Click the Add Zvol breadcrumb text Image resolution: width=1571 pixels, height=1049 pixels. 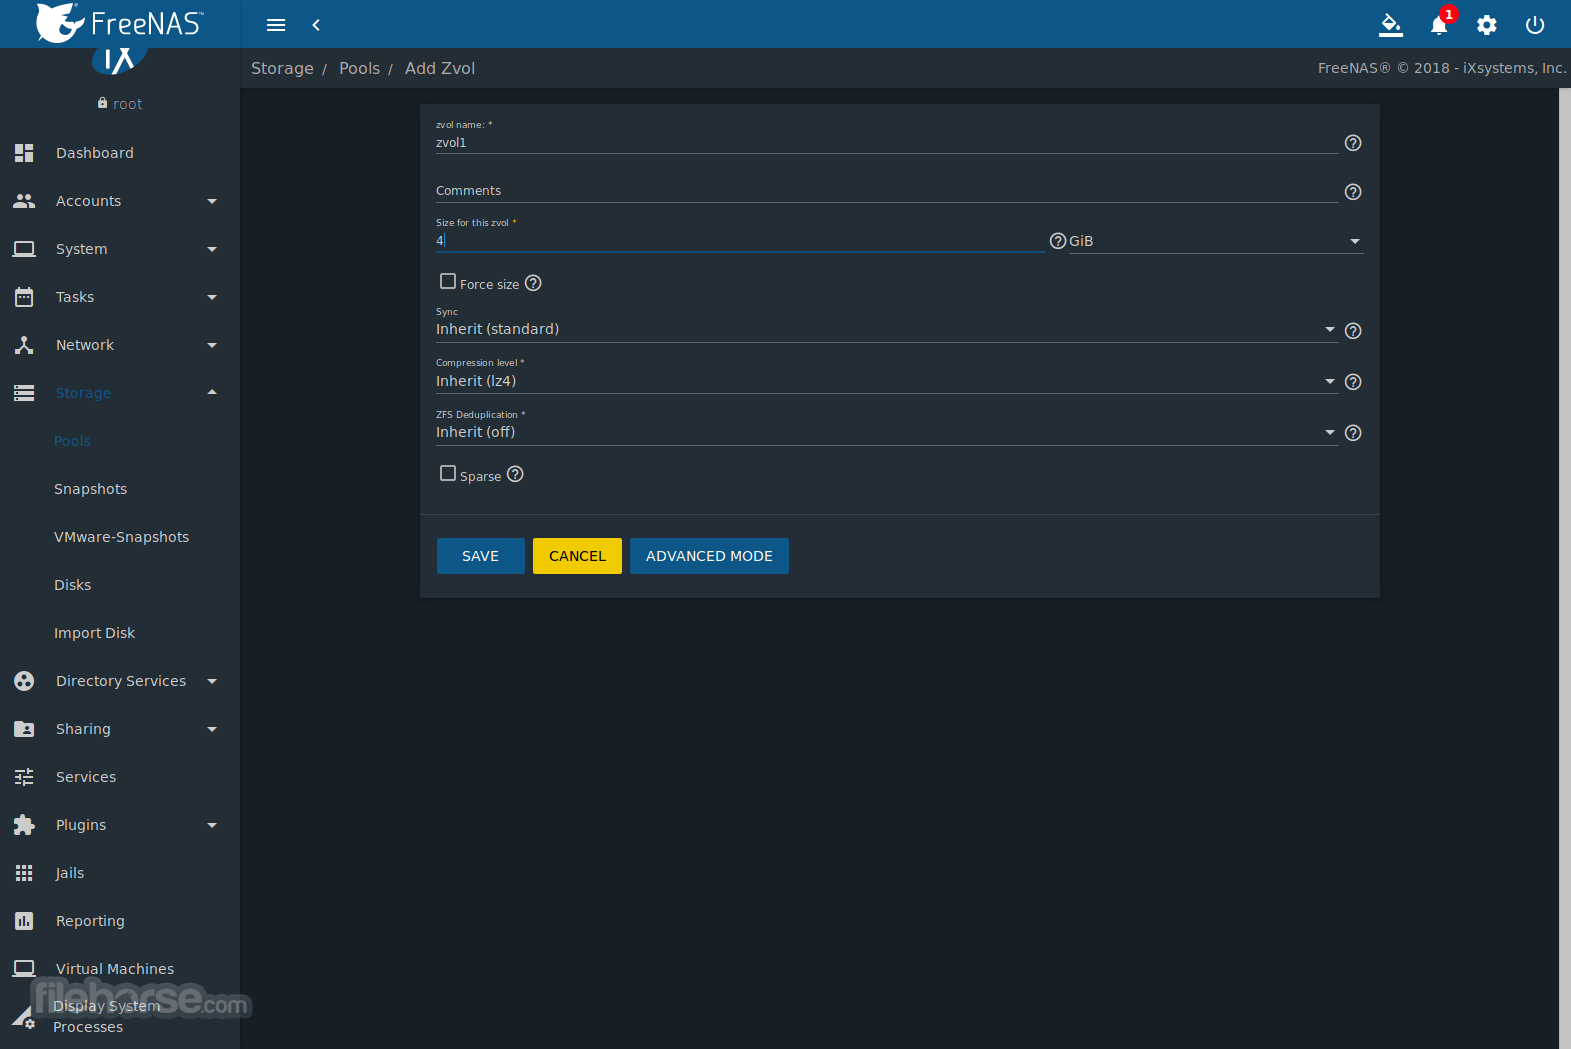point(440,68)
